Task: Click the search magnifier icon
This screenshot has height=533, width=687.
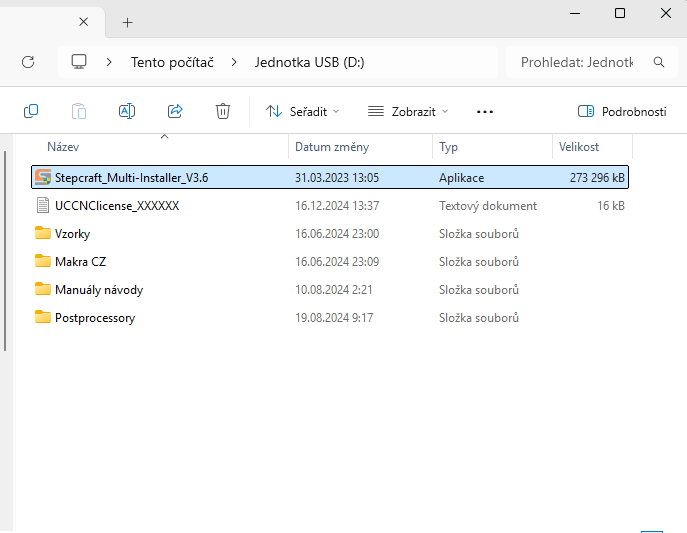Action: click(x=659, y=62)
